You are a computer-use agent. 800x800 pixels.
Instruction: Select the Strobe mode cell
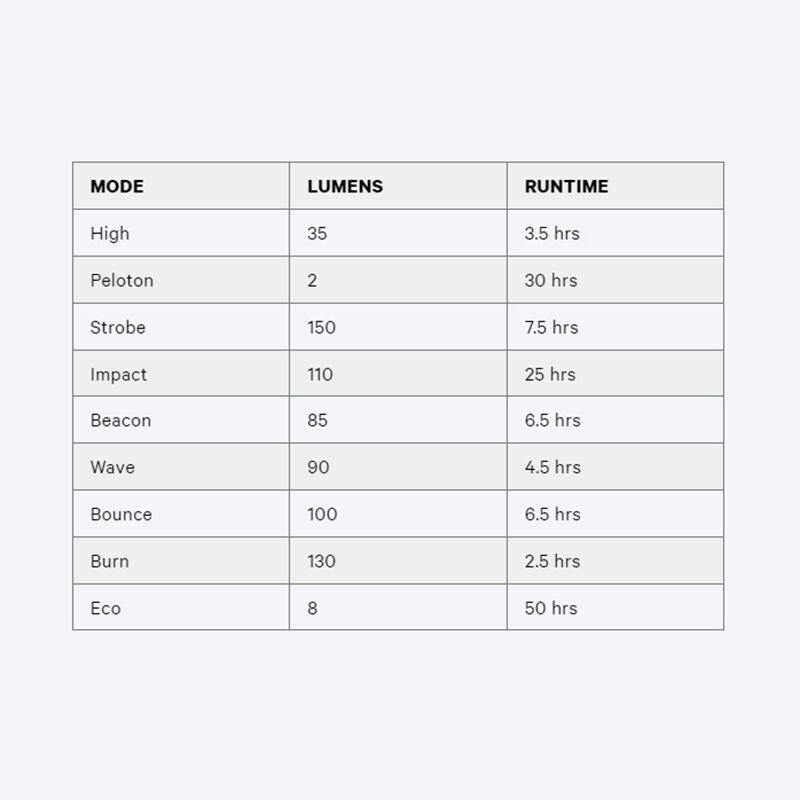coord(181,327)
